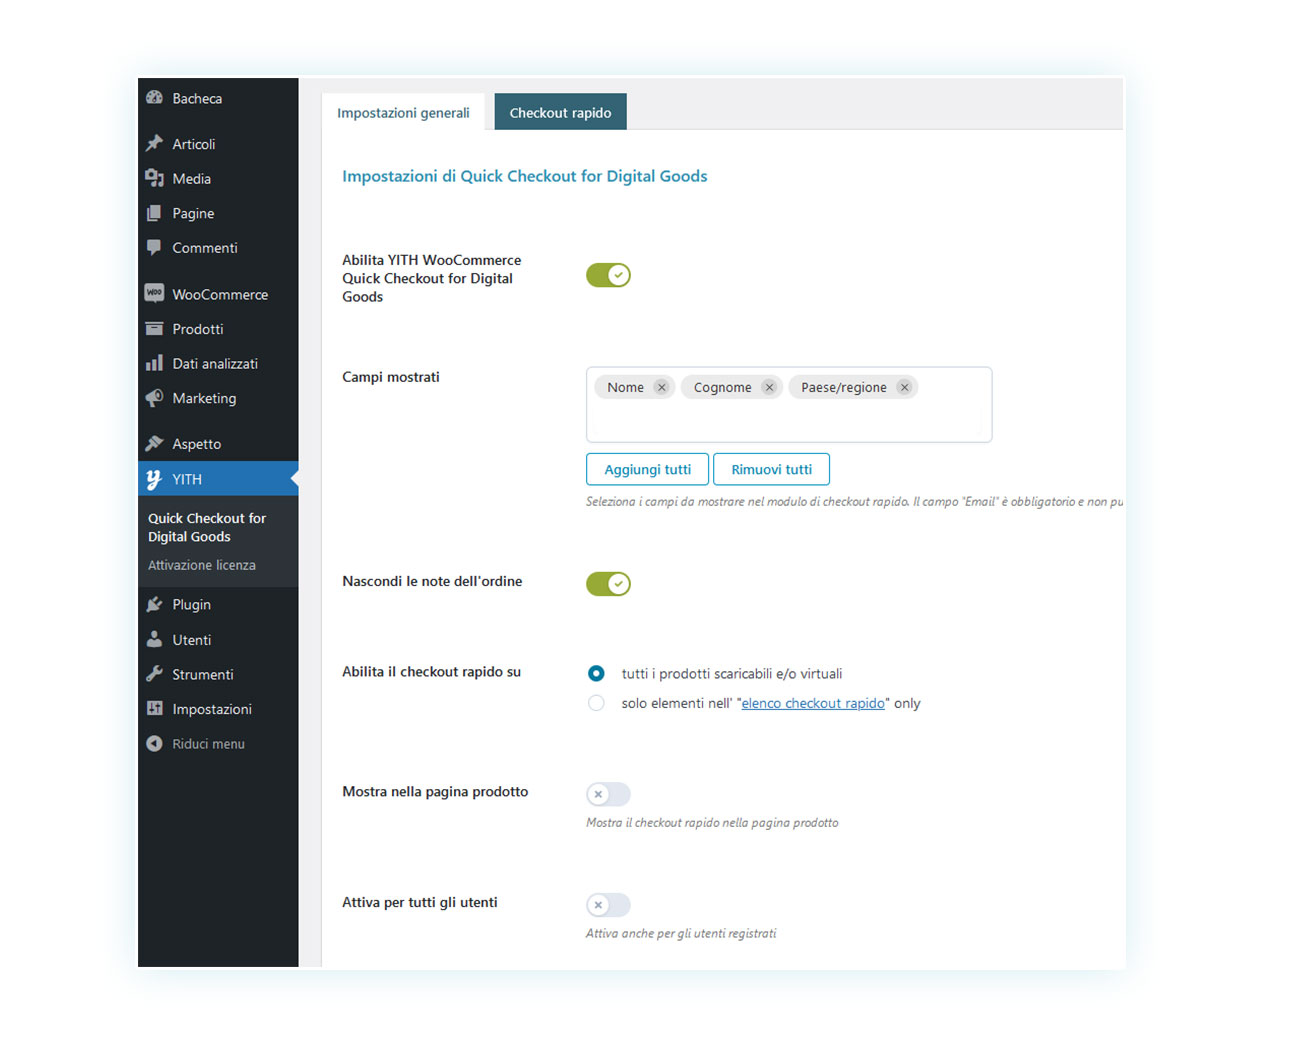Open the Checkout rapido tab

click(x=560, y=112)
